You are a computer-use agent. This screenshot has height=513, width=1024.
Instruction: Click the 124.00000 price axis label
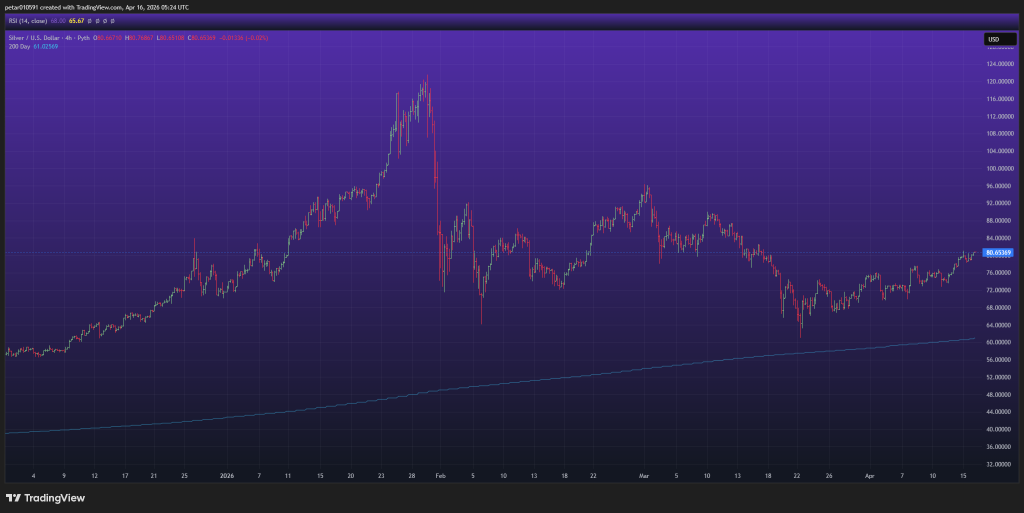[1000, 64]
